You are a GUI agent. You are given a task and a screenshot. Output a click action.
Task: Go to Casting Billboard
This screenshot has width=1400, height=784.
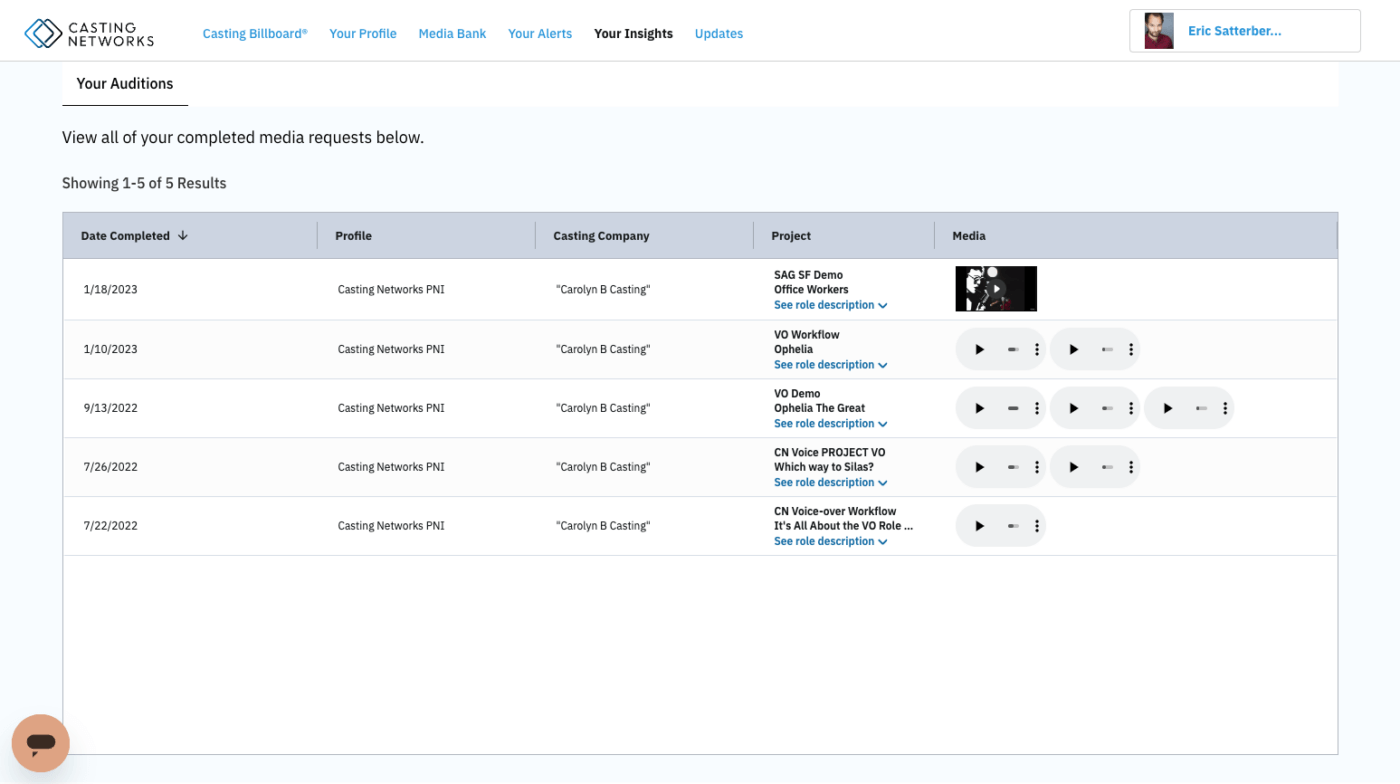point(254,33)
